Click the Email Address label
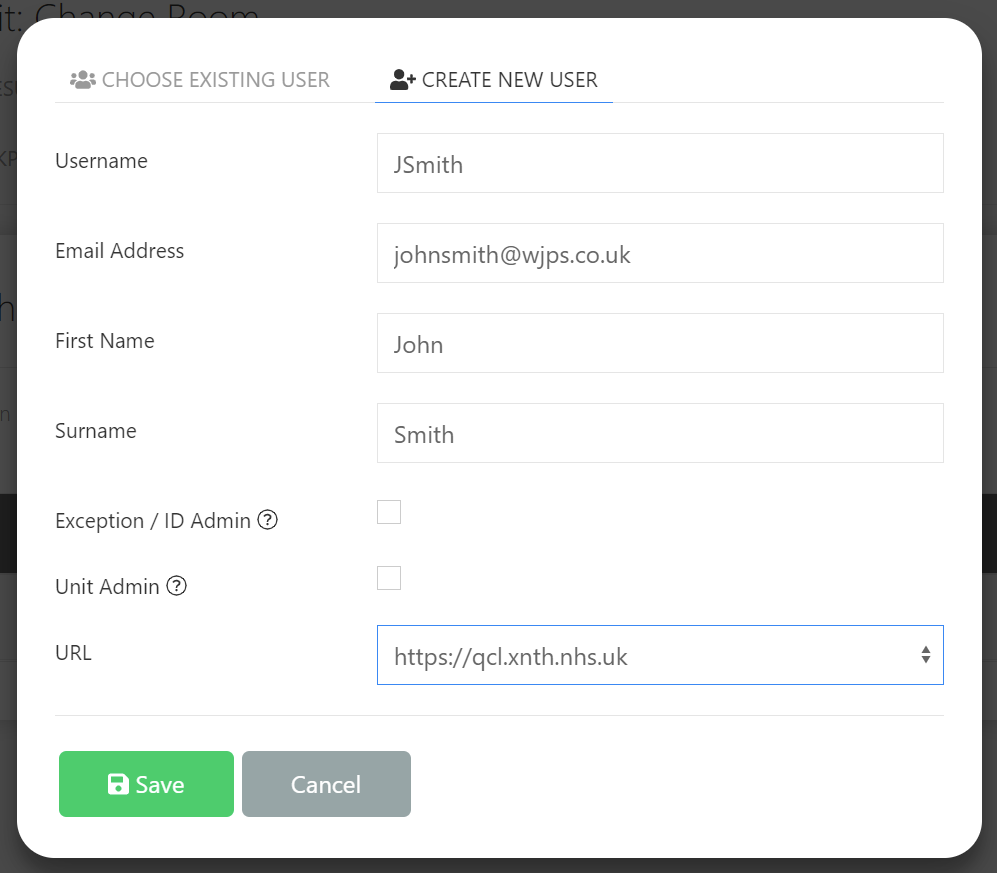The height and width of the screenshot is (873, 997). pos(120,251)
